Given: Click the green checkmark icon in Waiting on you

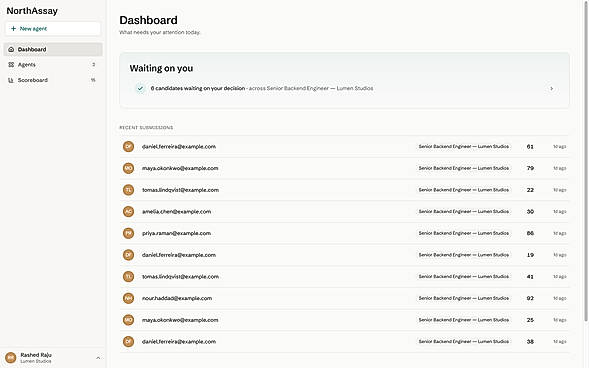Looking at the screenshot, I should pyautogui.click(x=140, y=88).
